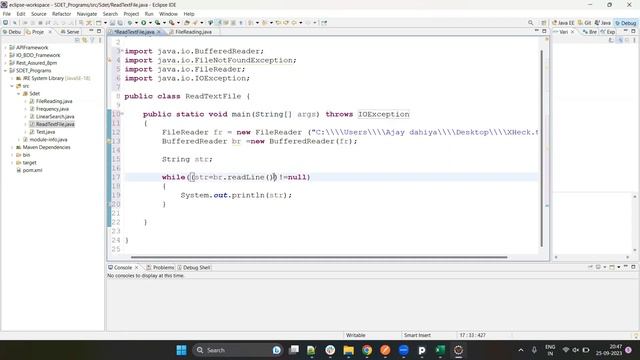640x360 pixels.
Task: Open the Run menu
Action: point(149,14)
